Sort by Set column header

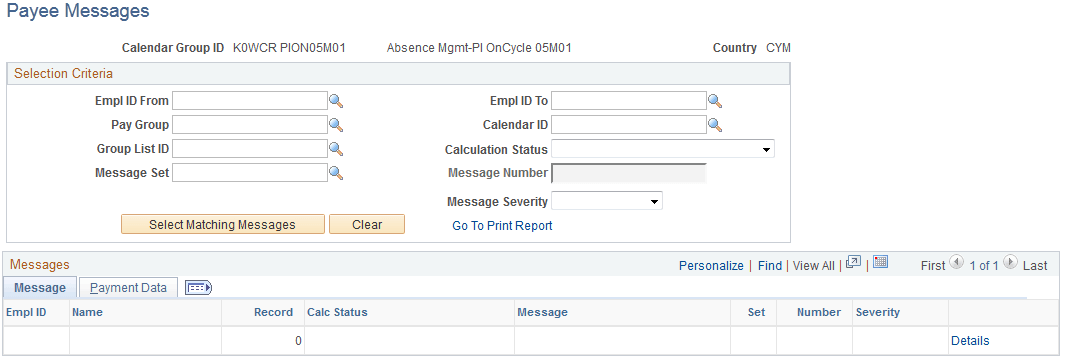pos(757,312)
